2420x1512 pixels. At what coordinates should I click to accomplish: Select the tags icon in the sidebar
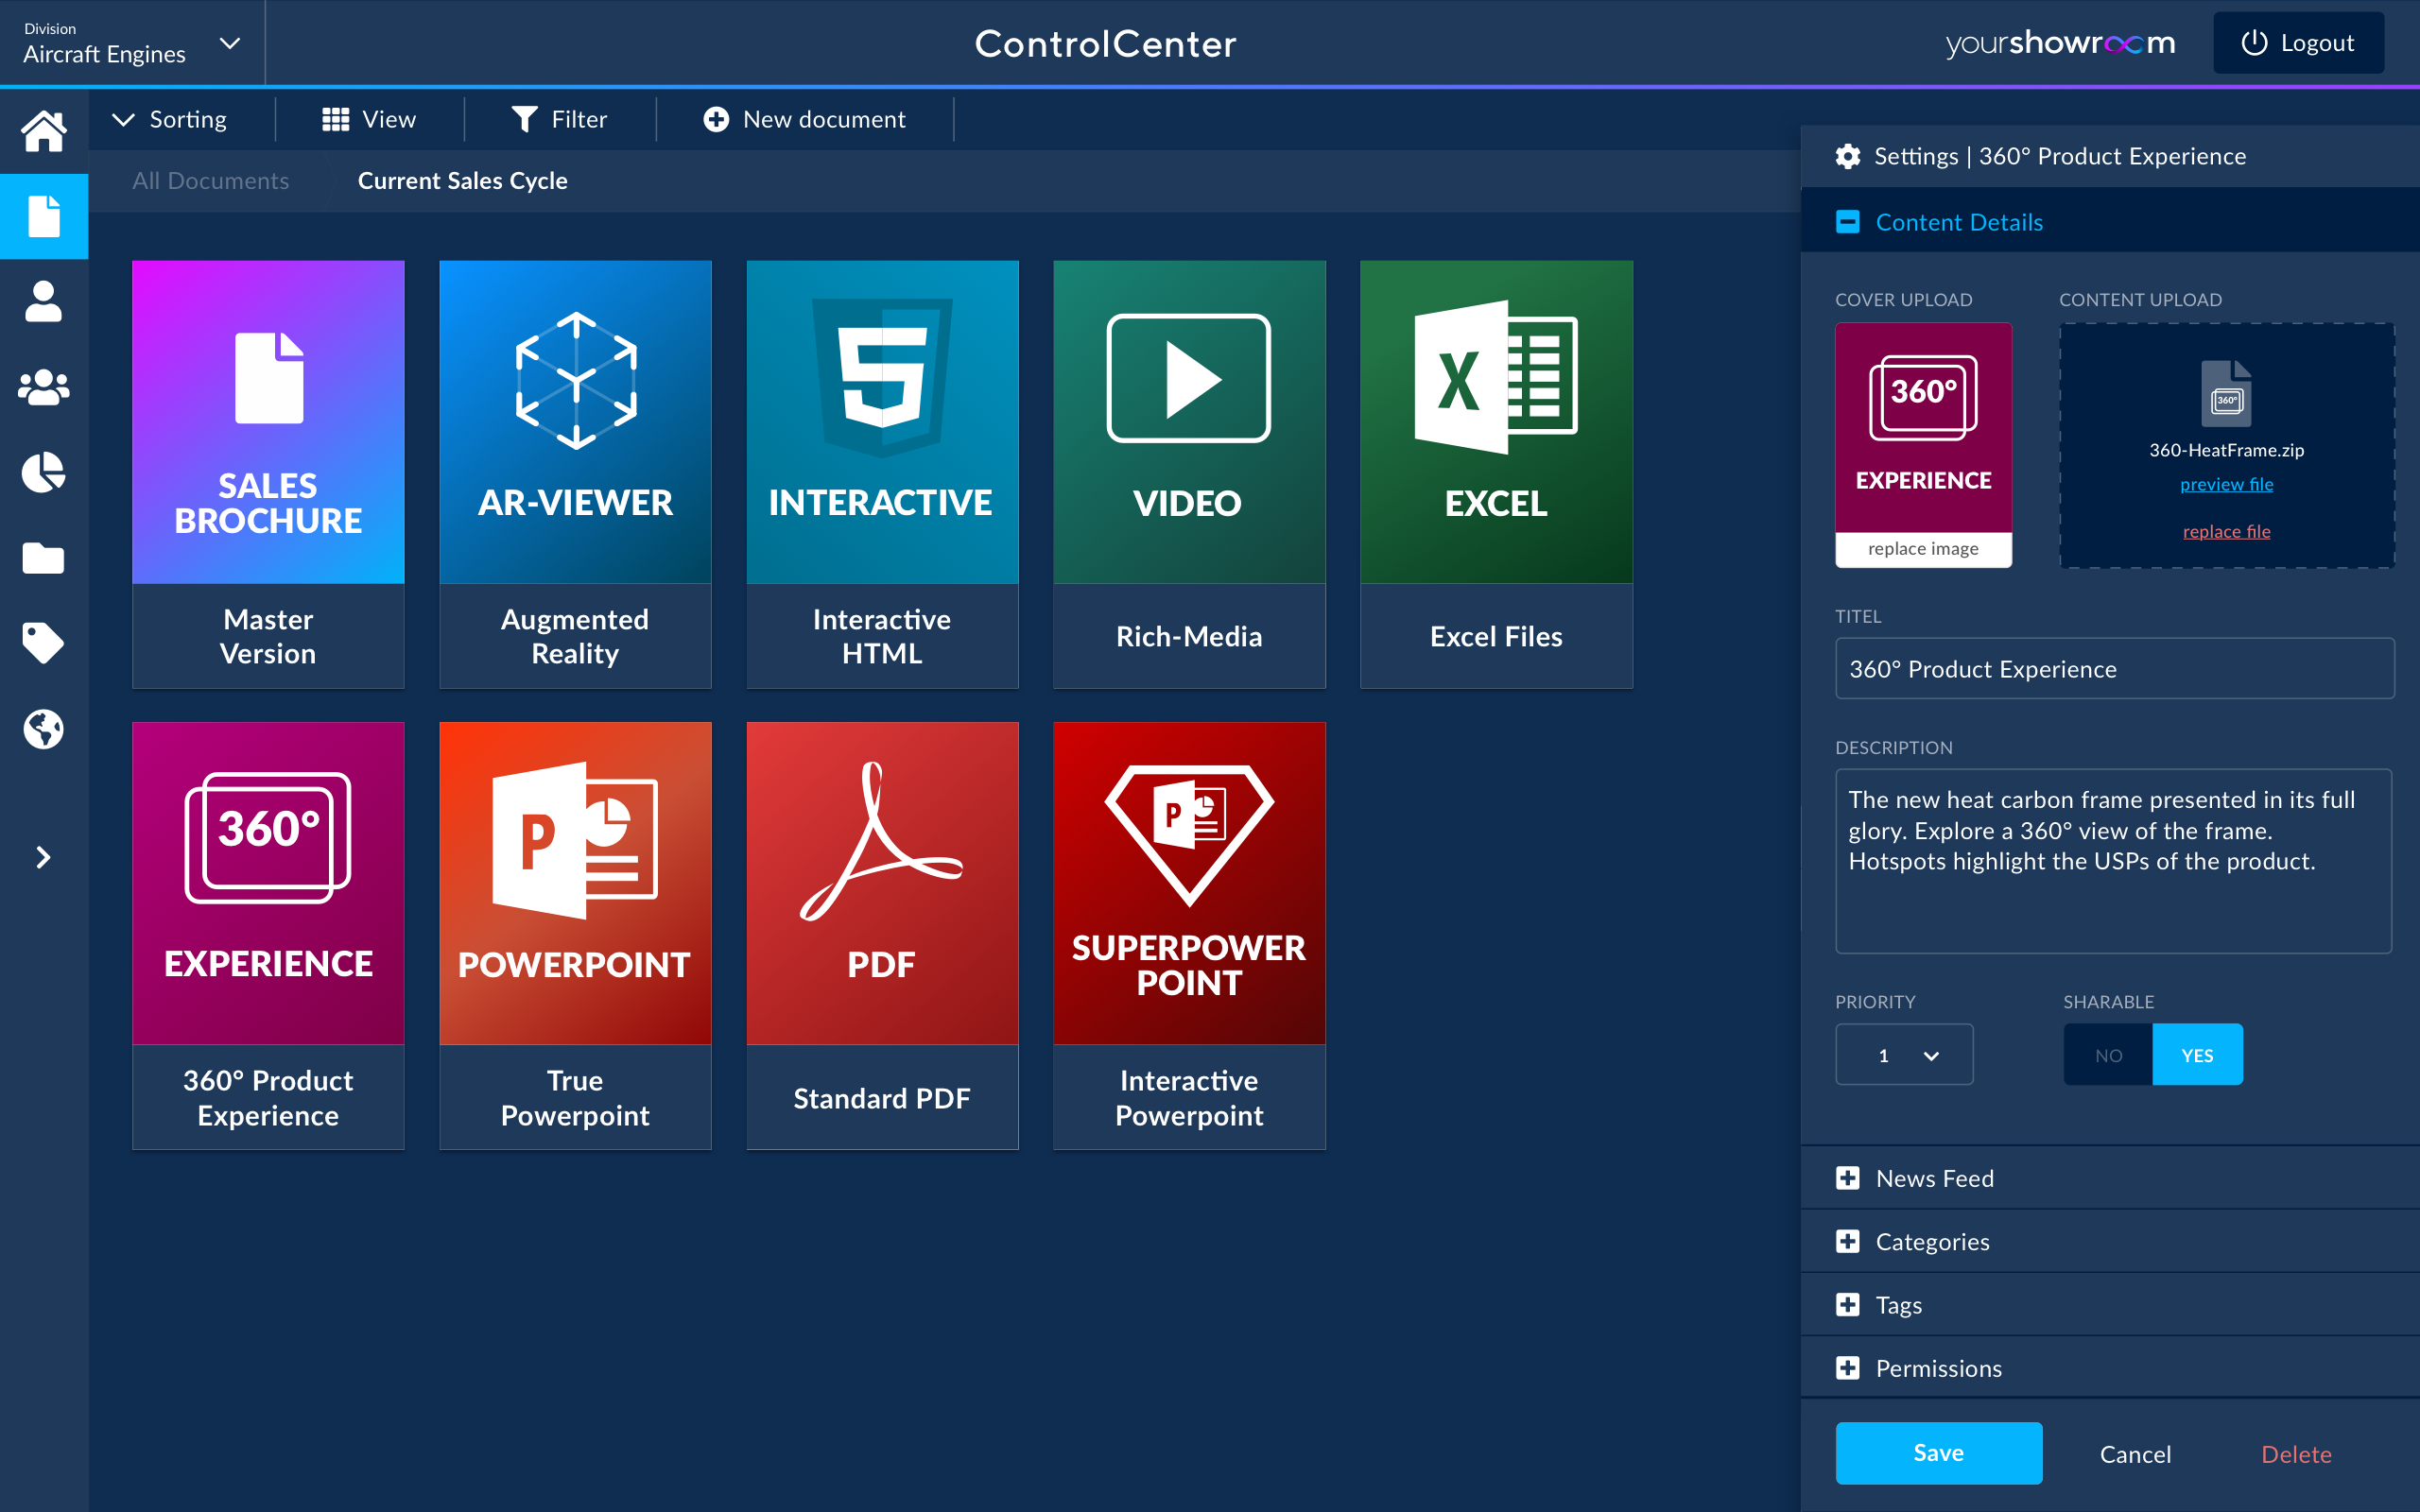pyautogui.click(x=44, y=644)
